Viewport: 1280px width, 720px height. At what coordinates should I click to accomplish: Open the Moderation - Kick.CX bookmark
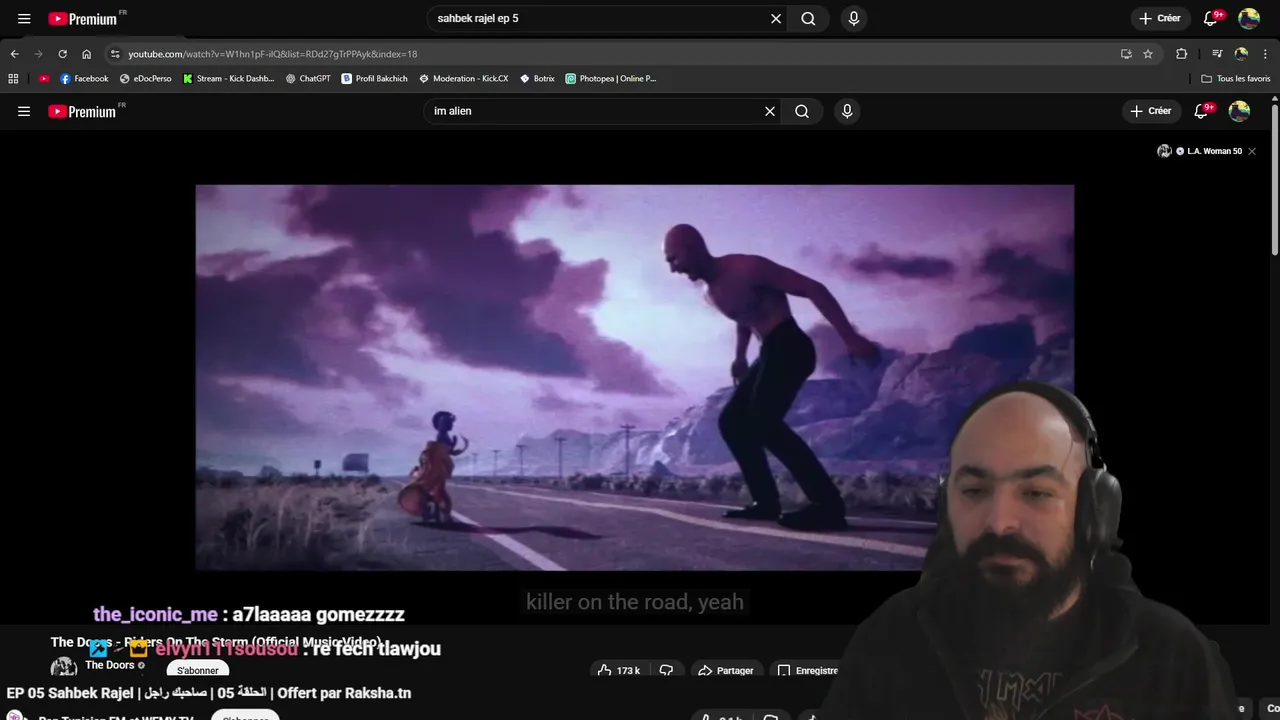tap(463, 78)
